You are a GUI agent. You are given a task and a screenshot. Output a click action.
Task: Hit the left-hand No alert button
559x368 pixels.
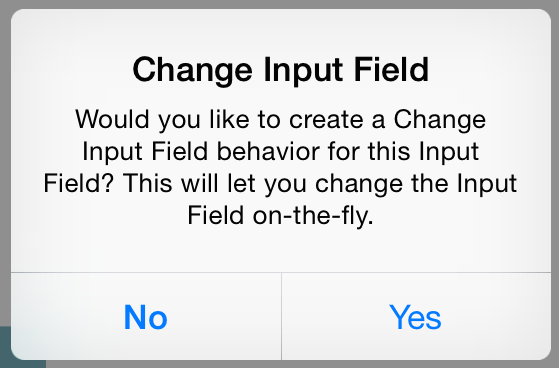pos(146,317)
